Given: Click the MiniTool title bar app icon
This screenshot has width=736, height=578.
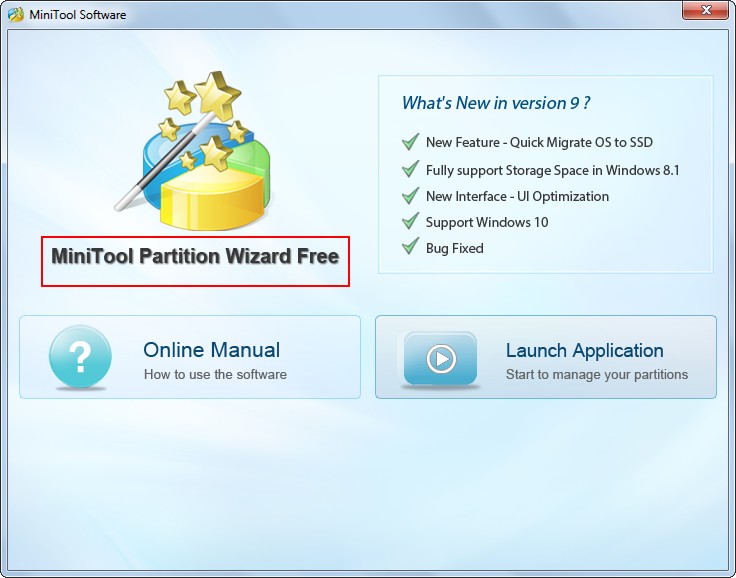Looking at the screenshot, I should tap(15, 15).
